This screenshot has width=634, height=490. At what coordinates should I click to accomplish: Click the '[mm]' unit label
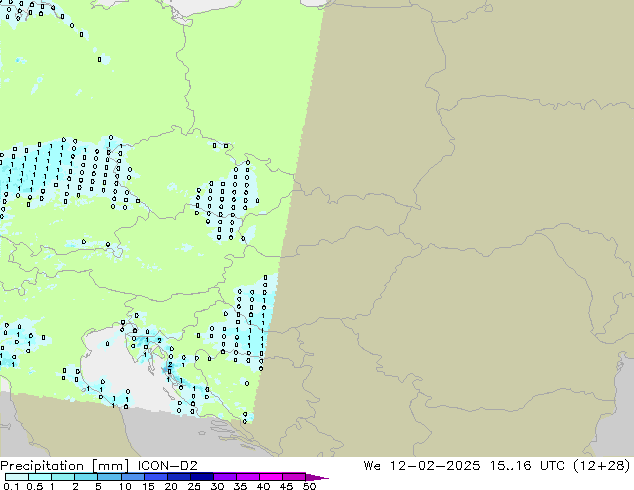111,466
